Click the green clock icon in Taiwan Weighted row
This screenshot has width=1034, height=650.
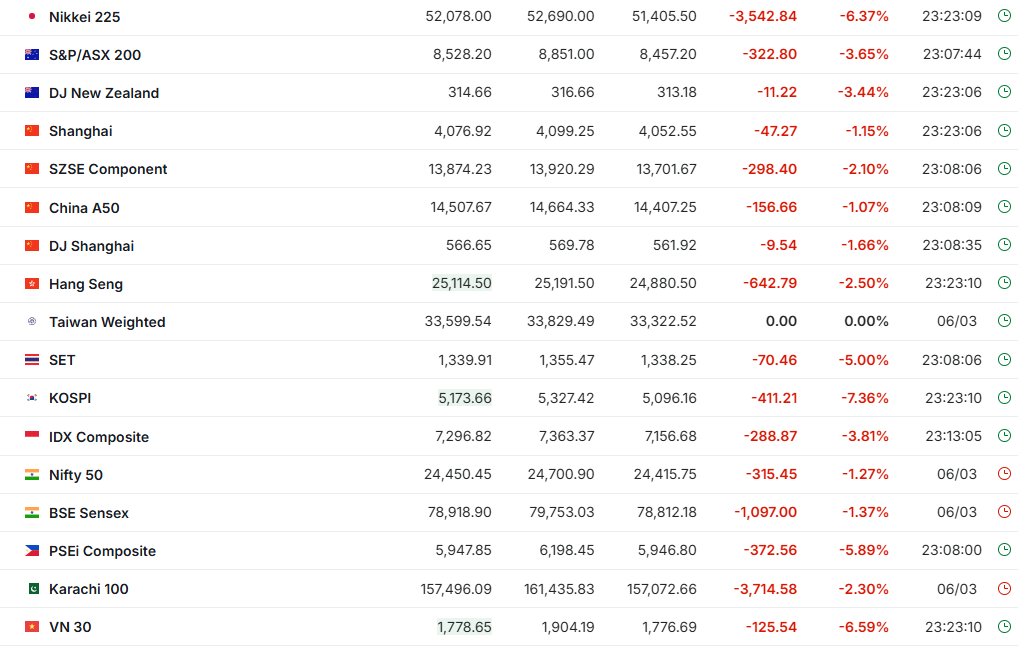[x=1004, y=321]
